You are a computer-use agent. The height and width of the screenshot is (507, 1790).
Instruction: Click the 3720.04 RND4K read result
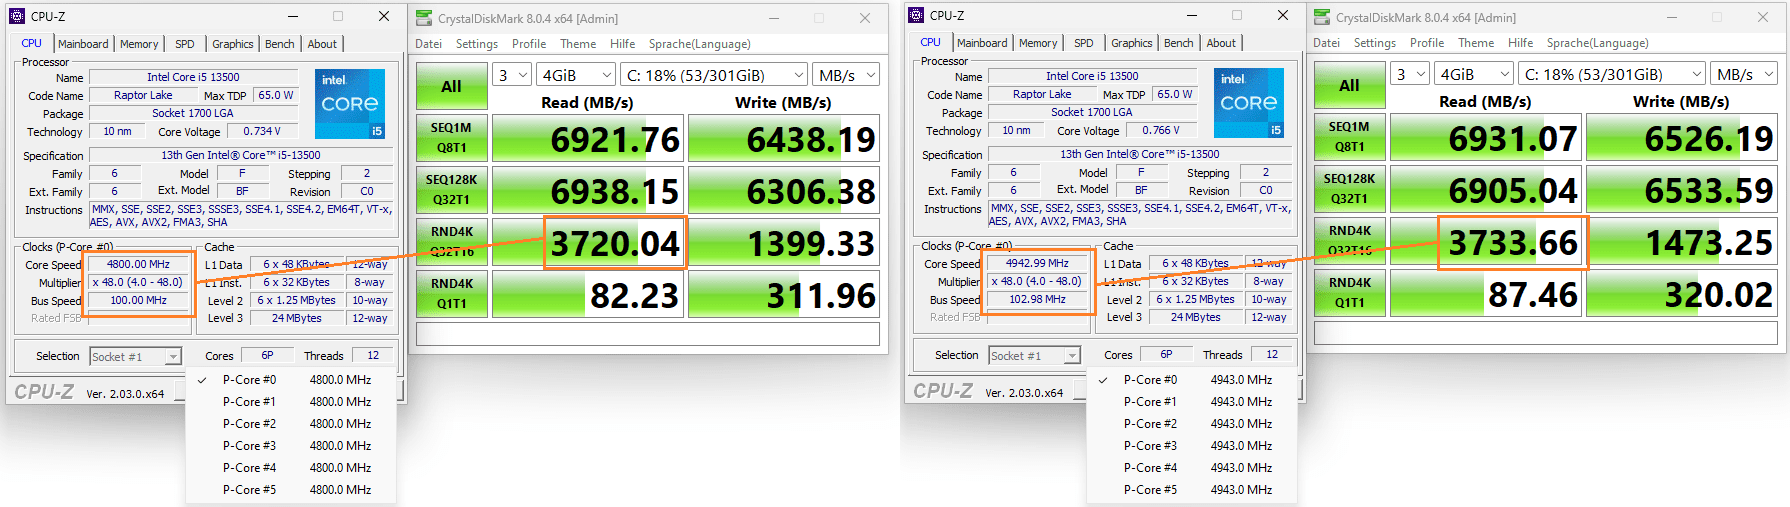(588, 242)
